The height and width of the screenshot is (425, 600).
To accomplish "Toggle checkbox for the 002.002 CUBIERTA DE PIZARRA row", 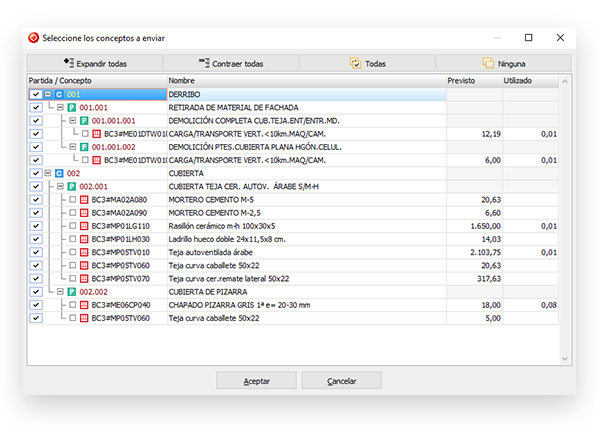I will point(36,292).
